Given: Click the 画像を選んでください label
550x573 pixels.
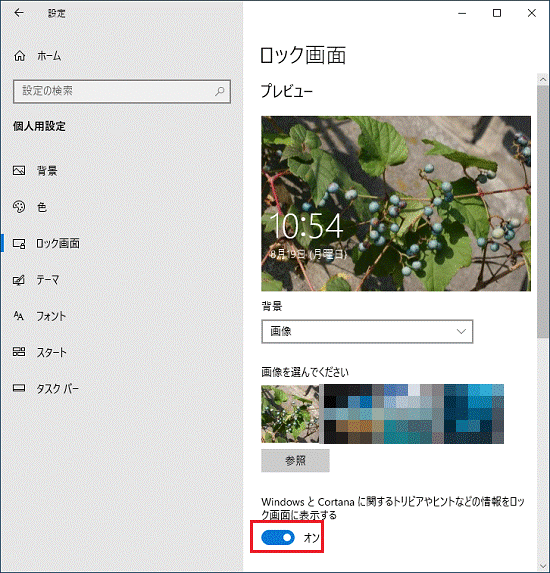Looking at the screenshot, I should (x=305, y=372).
